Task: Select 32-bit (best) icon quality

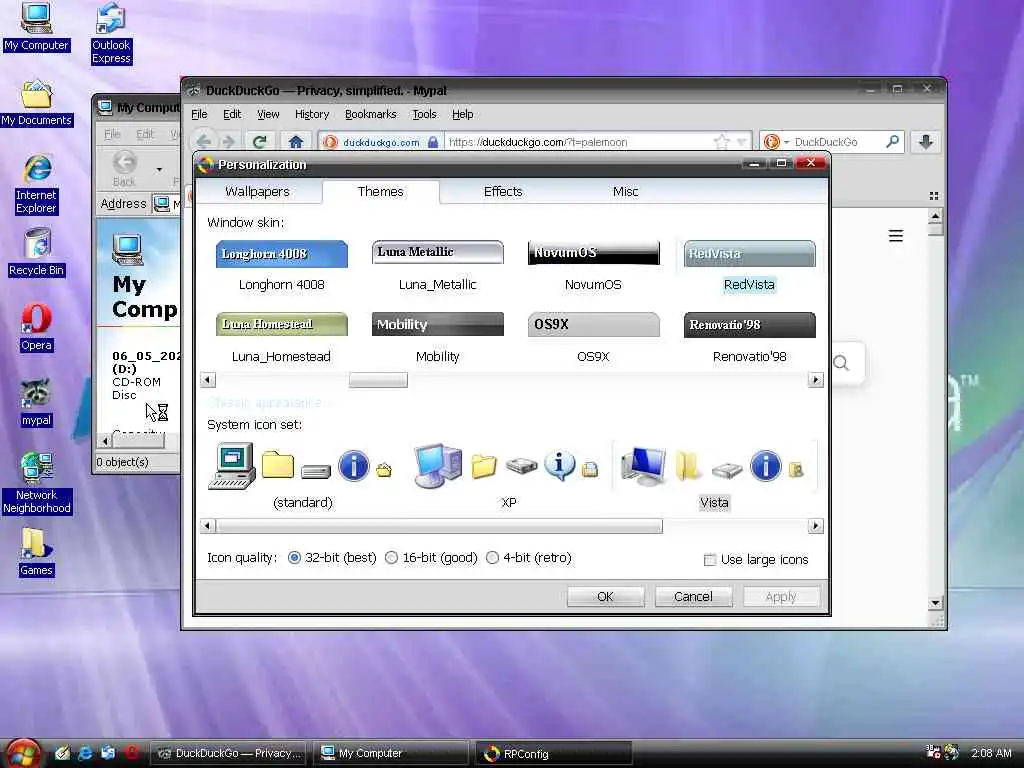Action: [295, 558]
